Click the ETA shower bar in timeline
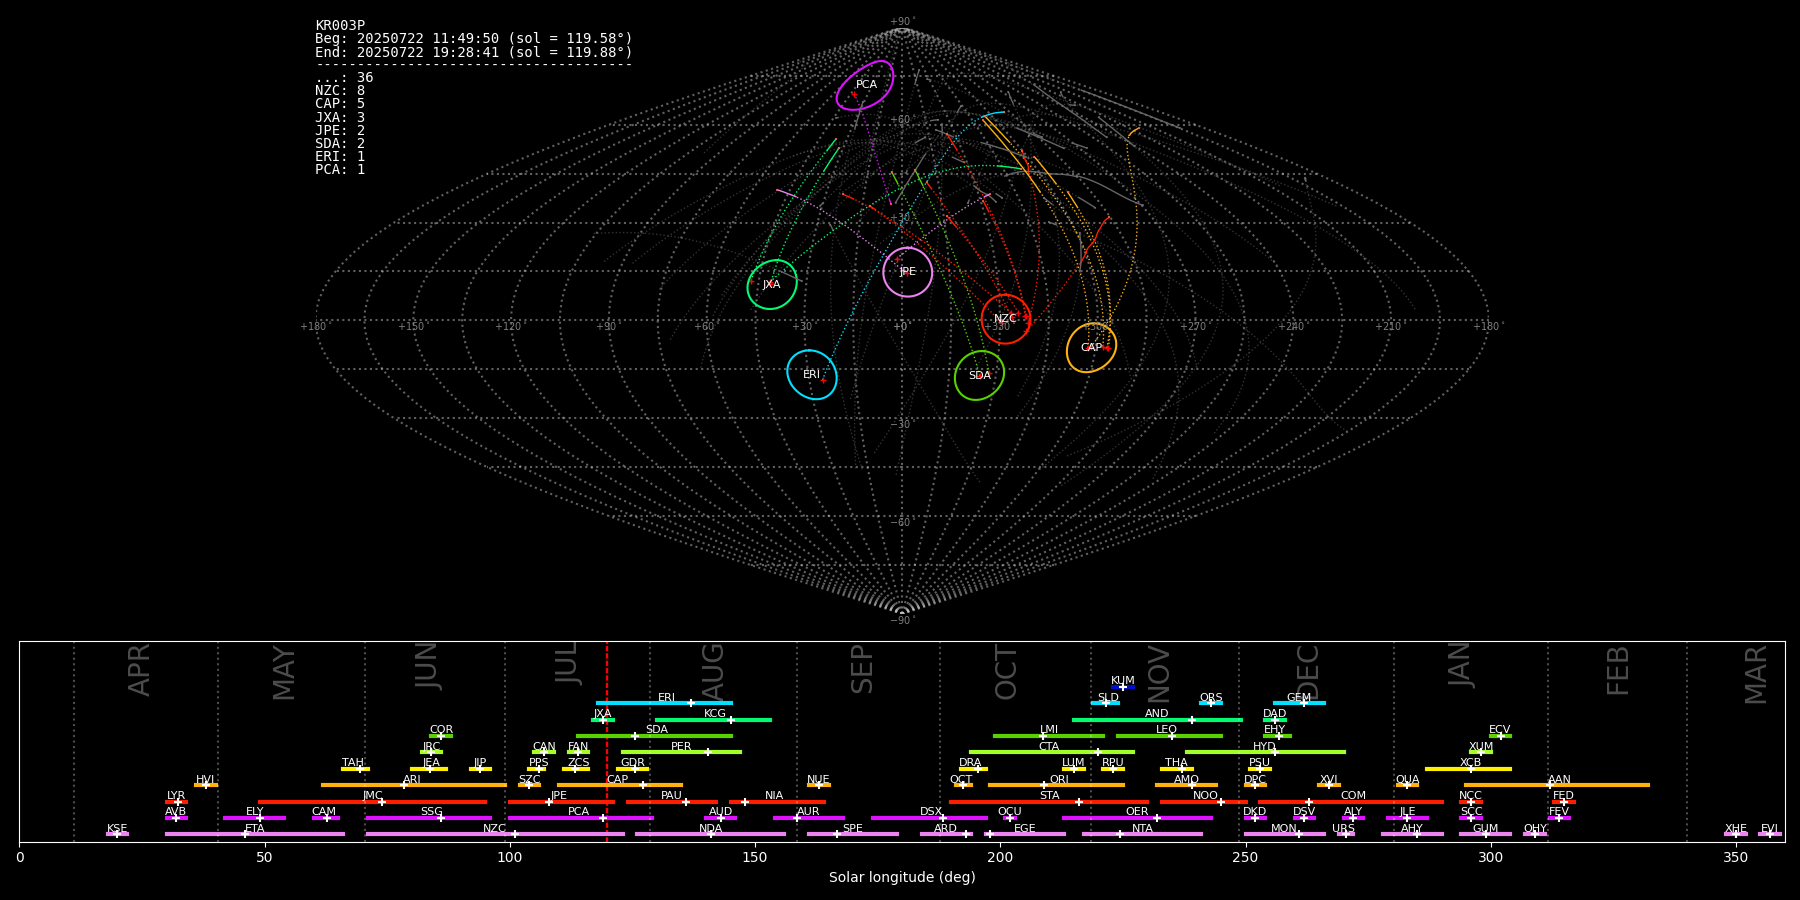 pos(255,834)
